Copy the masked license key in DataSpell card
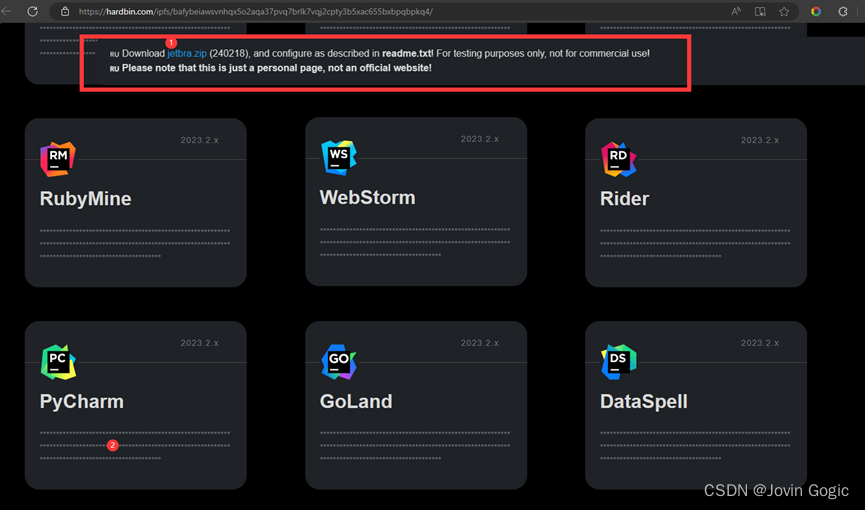This screenshot has height=510, width=865. coord(695,445)
